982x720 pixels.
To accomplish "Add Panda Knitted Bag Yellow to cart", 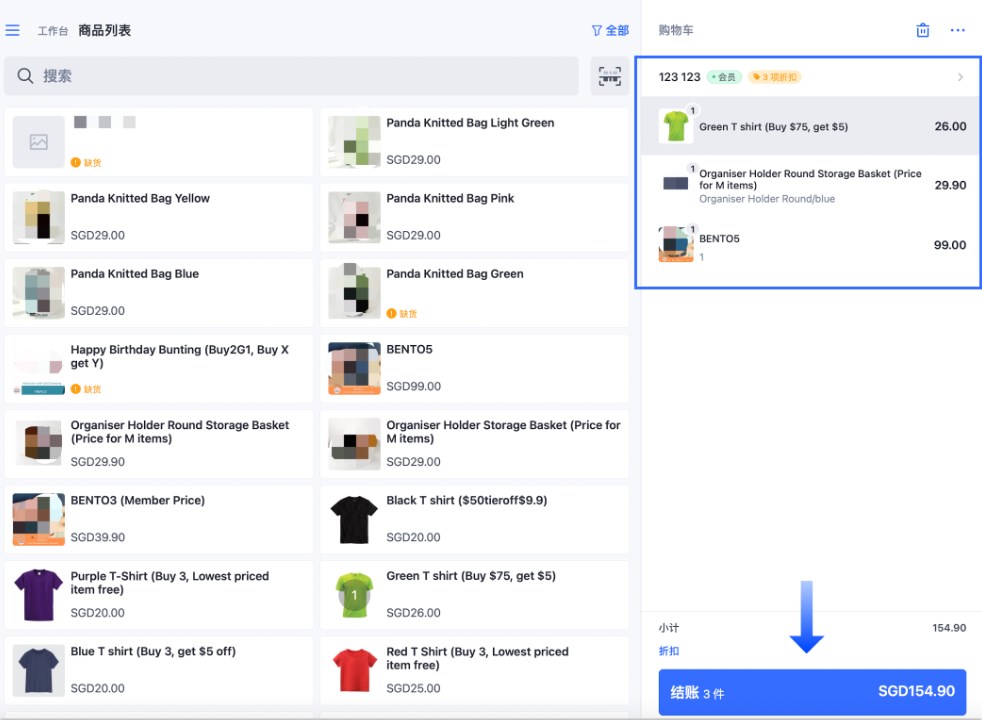I will point(158,217).
